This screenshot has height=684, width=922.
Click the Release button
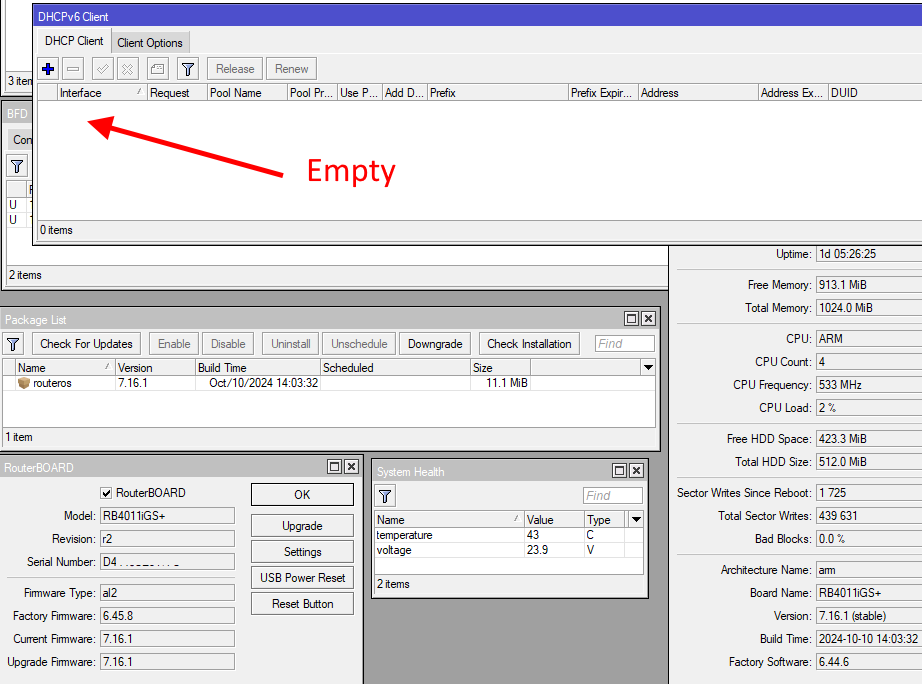pos(235,69)
